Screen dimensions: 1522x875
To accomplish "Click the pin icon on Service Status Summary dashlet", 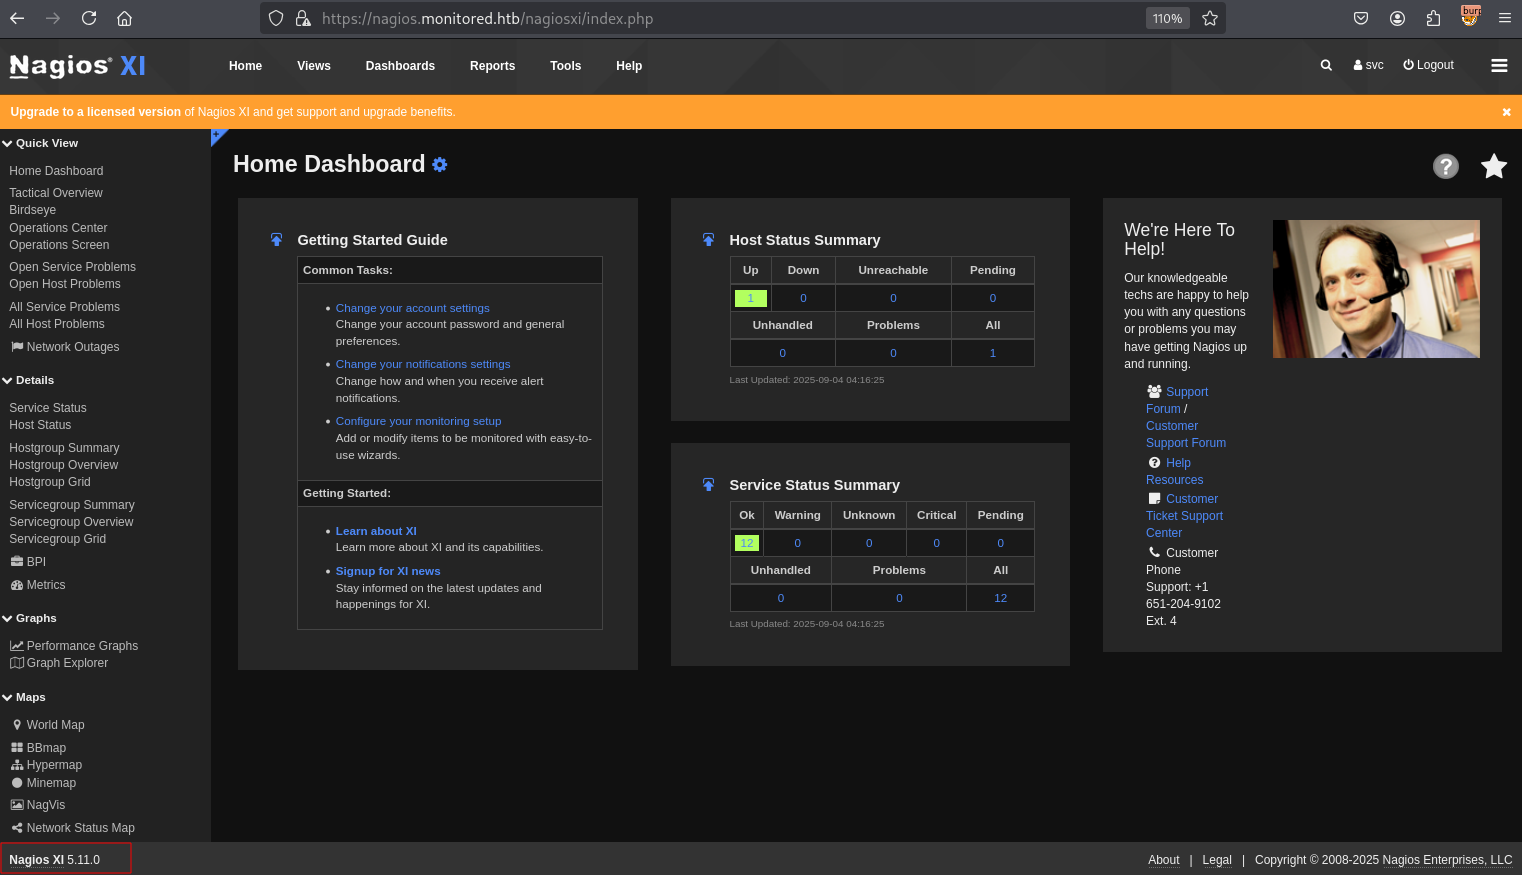I will point(708,485).
